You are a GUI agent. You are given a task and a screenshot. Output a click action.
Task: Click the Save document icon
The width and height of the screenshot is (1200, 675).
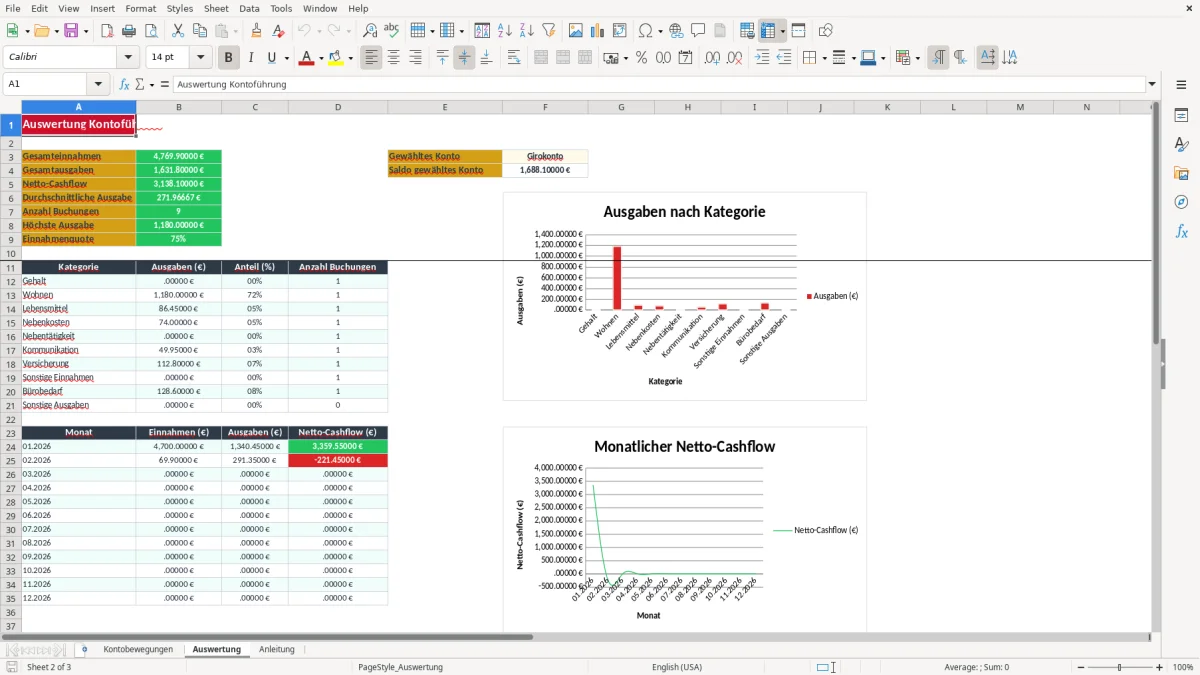coord(73,31)
